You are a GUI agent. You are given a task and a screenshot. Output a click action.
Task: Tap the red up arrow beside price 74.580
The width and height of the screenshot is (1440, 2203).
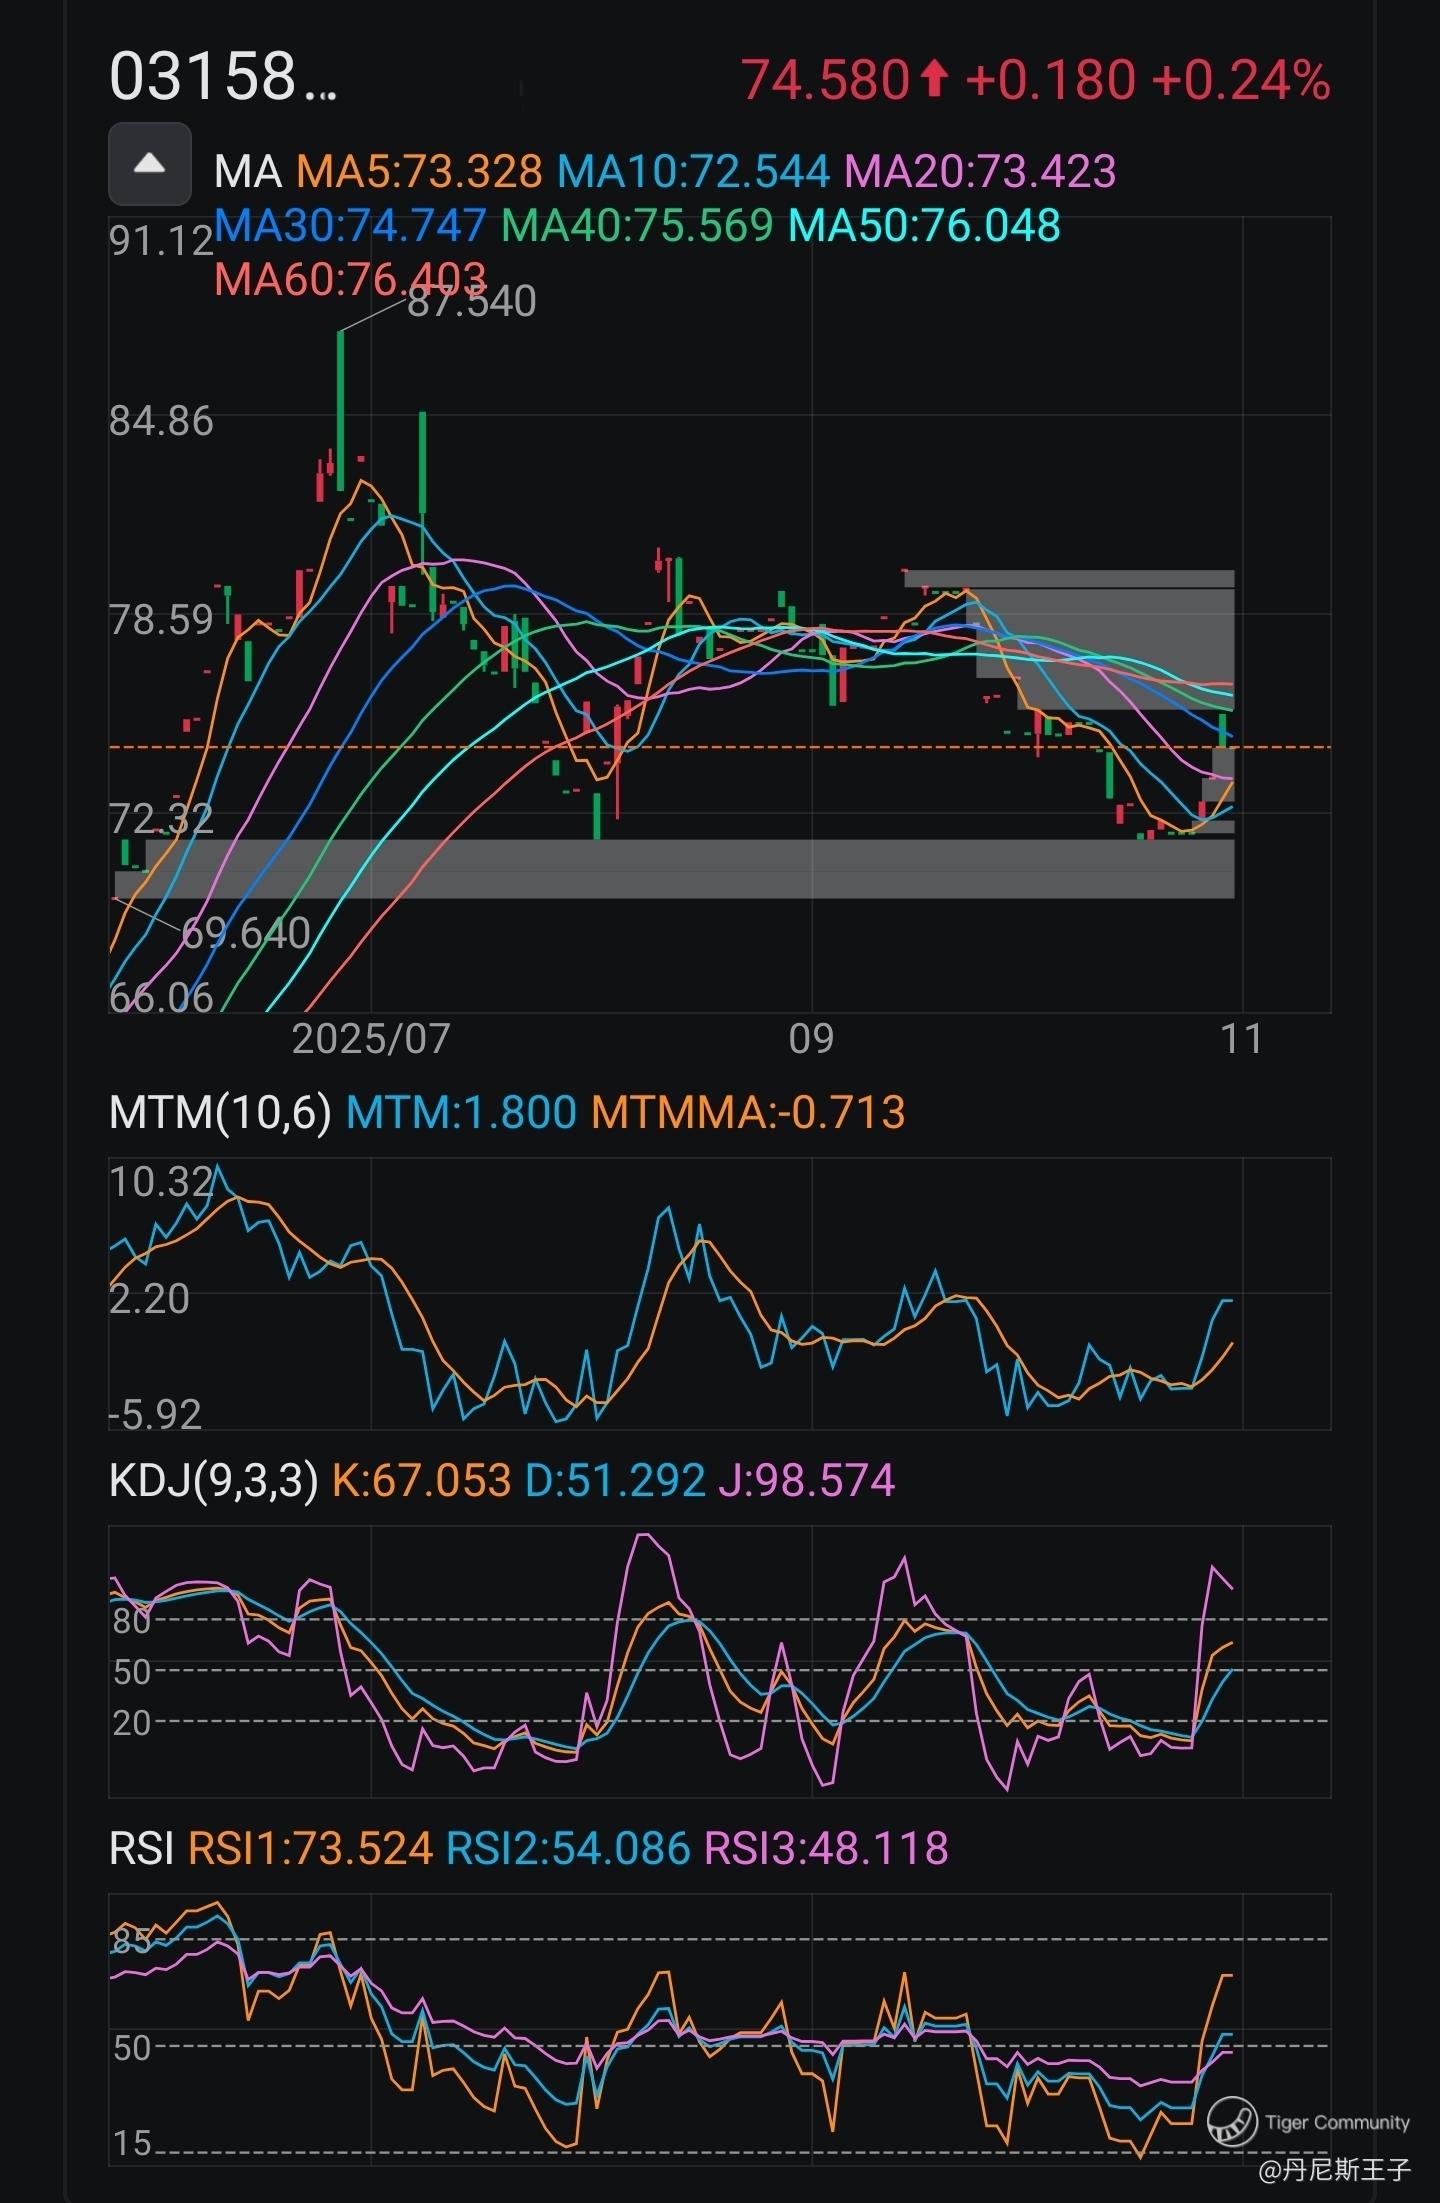pyautogui.click(x=934, y=79)
